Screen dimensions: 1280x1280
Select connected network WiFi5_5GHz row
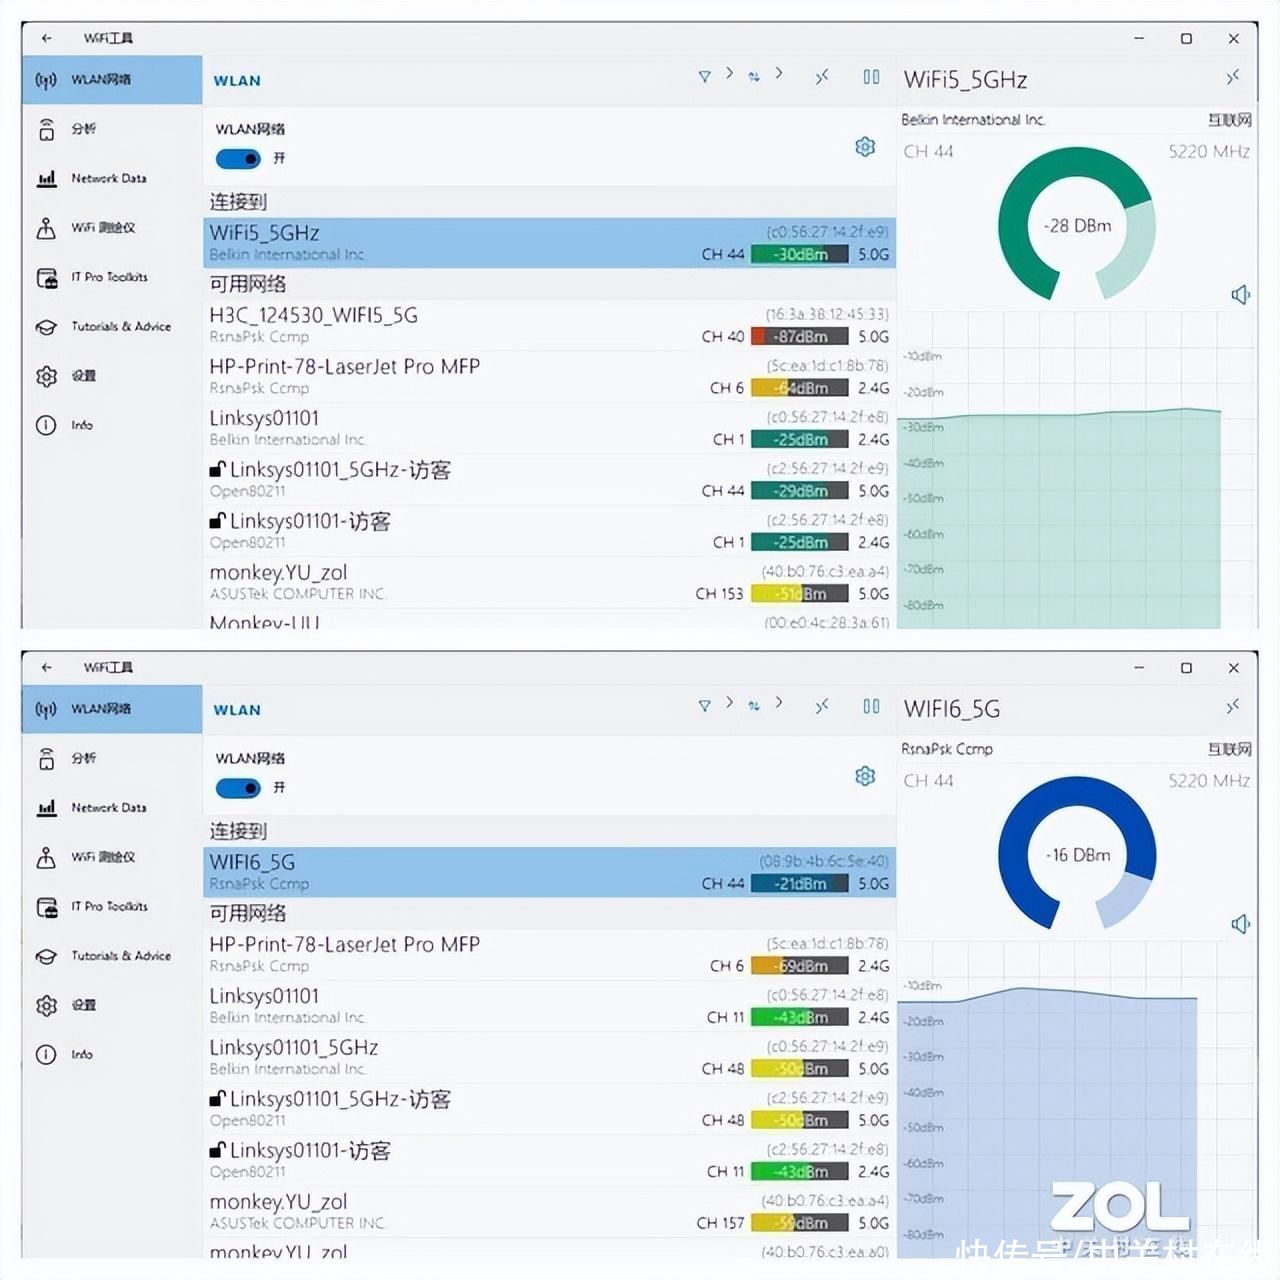[549, 243]
